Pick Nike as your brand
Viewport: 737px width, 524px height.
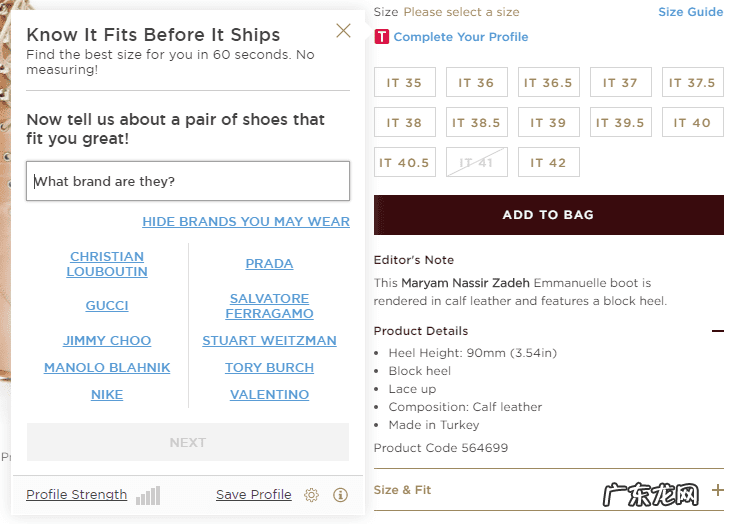(x=107, y=394)
